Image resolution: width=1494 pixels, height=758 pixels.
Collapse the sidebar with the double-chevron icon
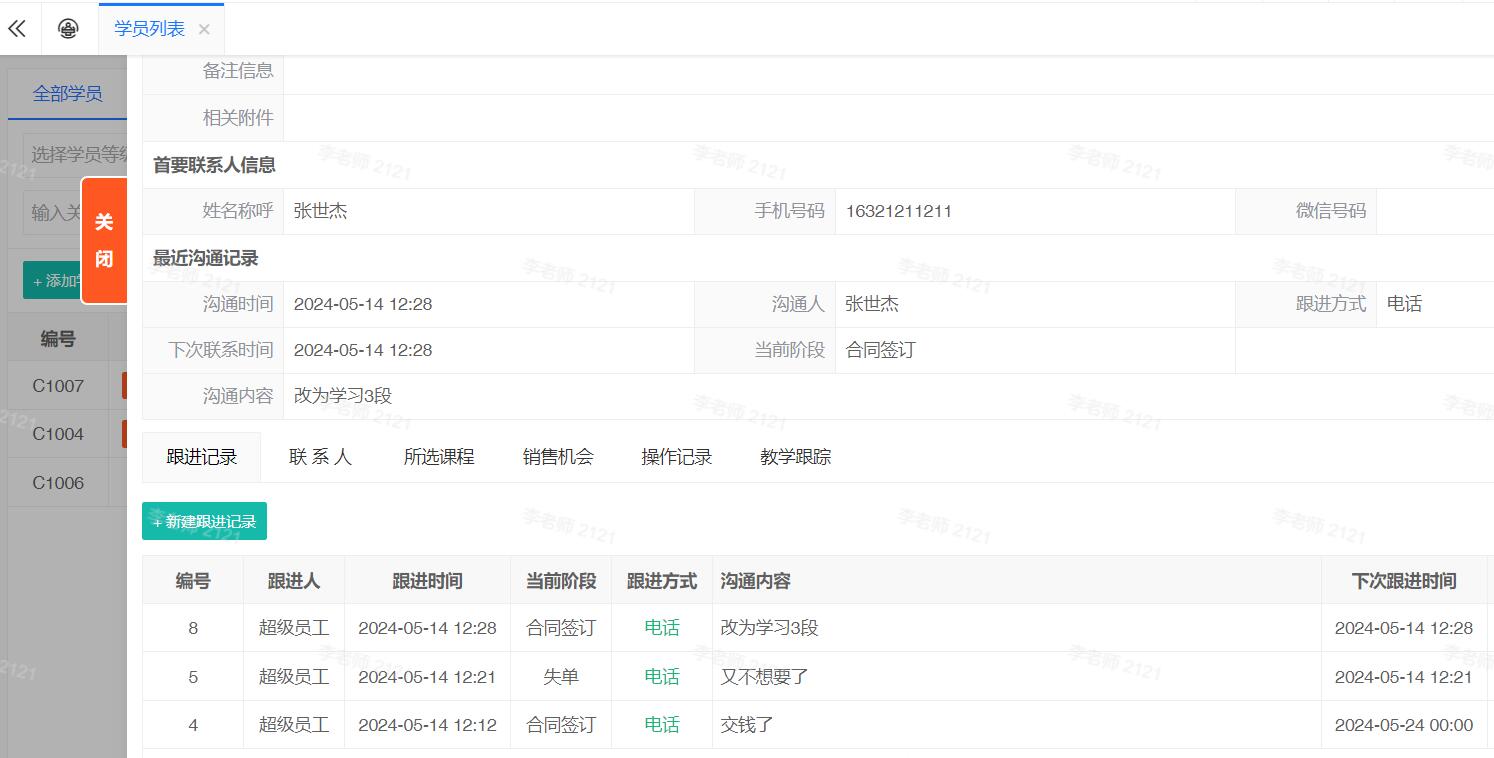tap(17, 29)
